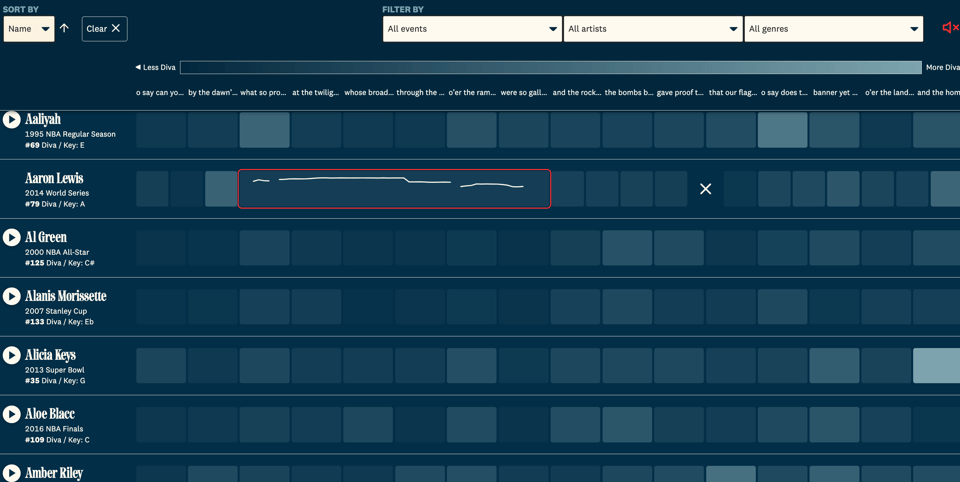Select the 'that our flag...' lyric header
This screenshot has height=482, width=960.
[733, 92]
